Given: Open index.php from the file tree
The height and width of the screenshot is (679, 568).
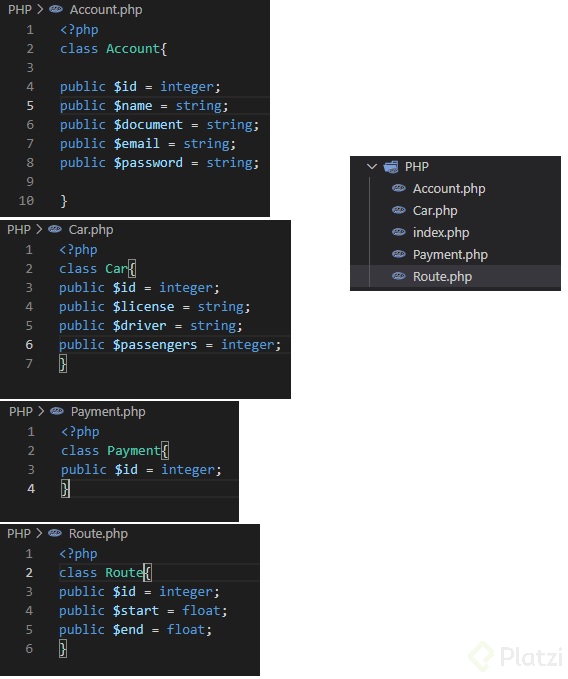Looking at the screenshot, I should 441,233.
